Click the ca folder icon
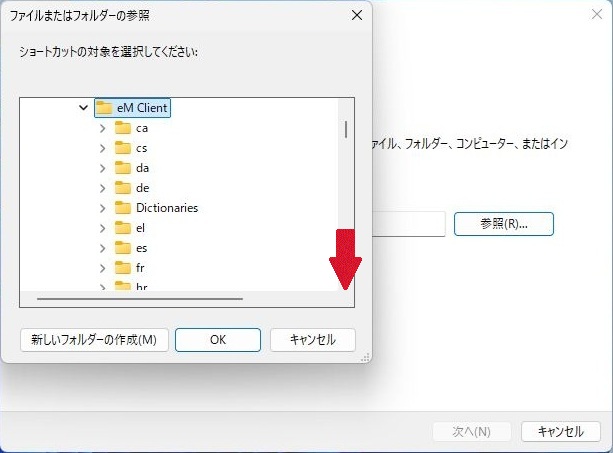Viewport: 613px width, 453px height. pyautogui.click(x=123, y=128)
